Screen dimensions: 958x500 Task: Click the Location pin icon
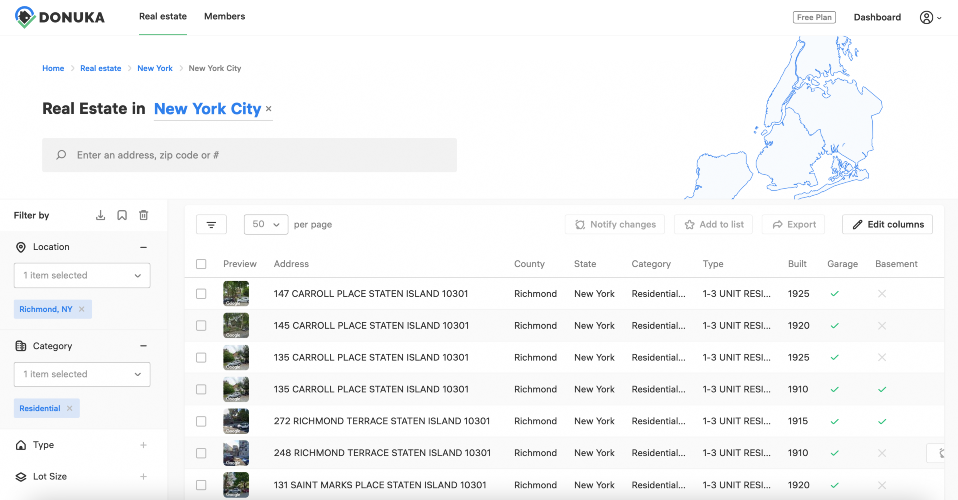click(21, 247)
